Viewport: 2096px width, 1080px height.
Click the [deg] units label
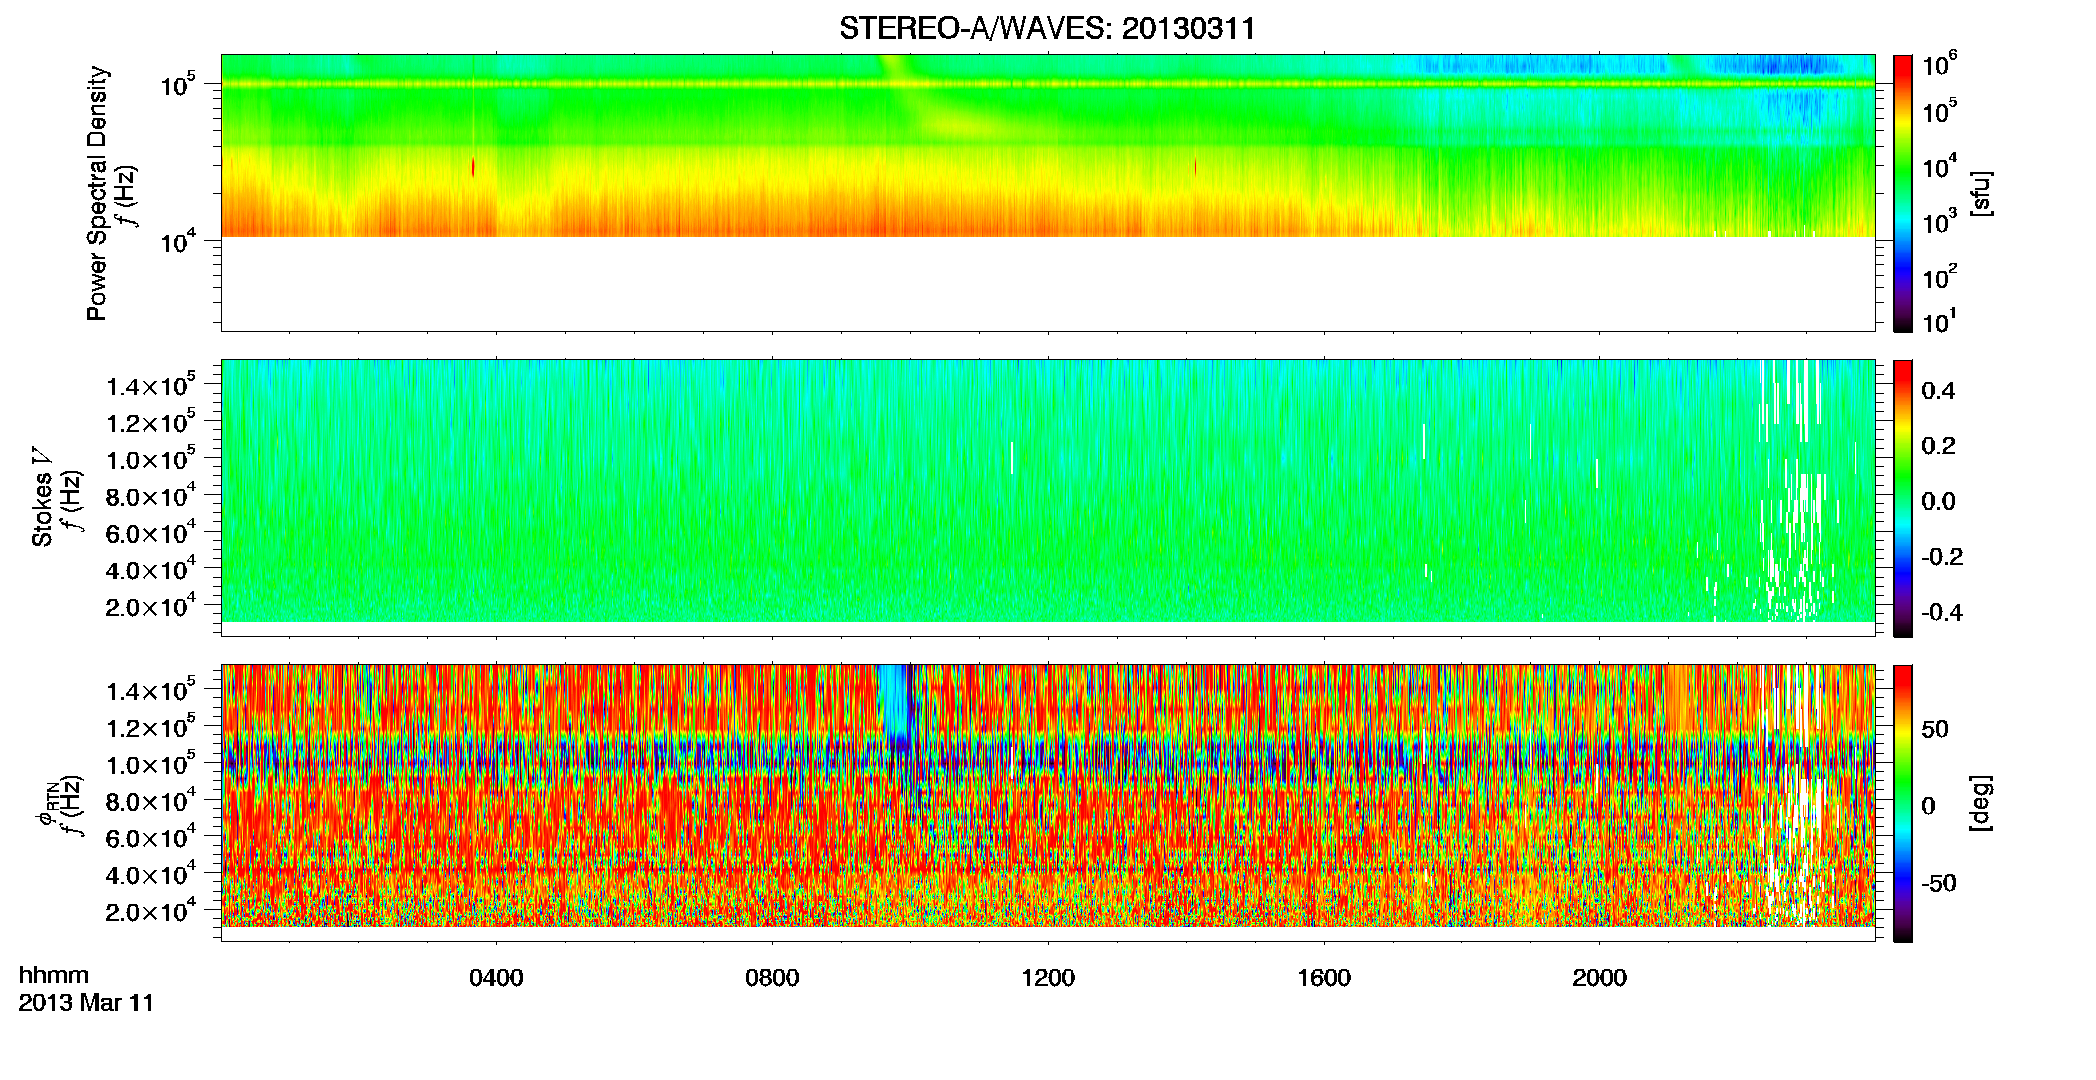1981,803
